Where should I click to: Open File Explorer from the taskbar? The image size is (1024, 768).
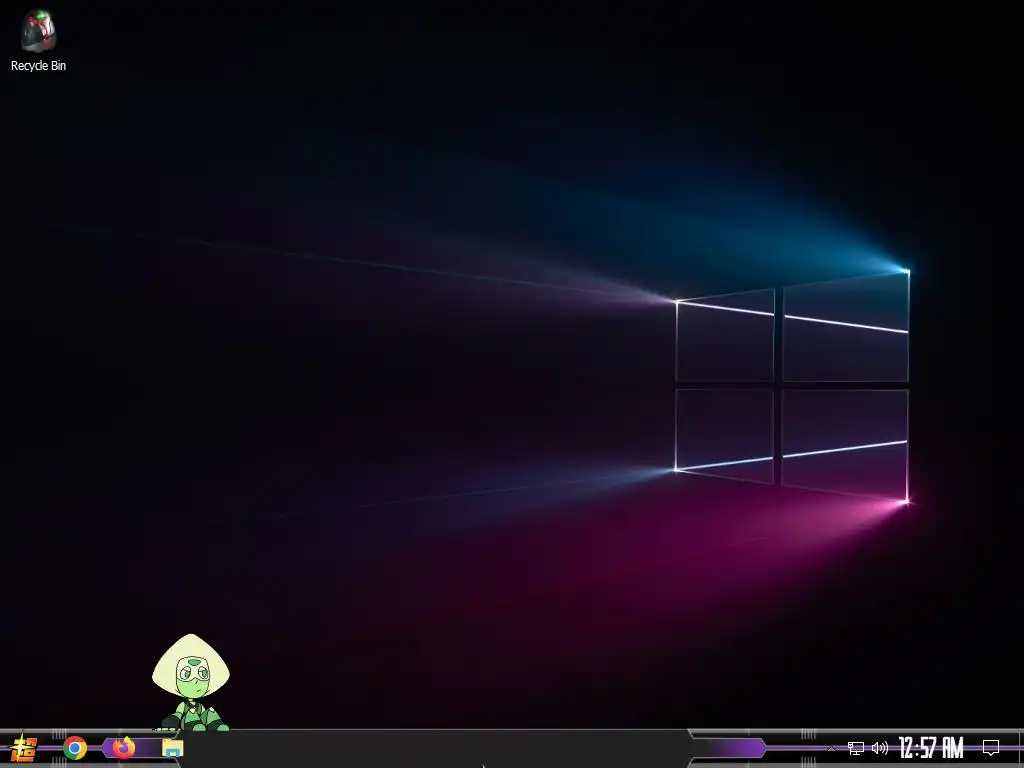(x=172, y=748)
